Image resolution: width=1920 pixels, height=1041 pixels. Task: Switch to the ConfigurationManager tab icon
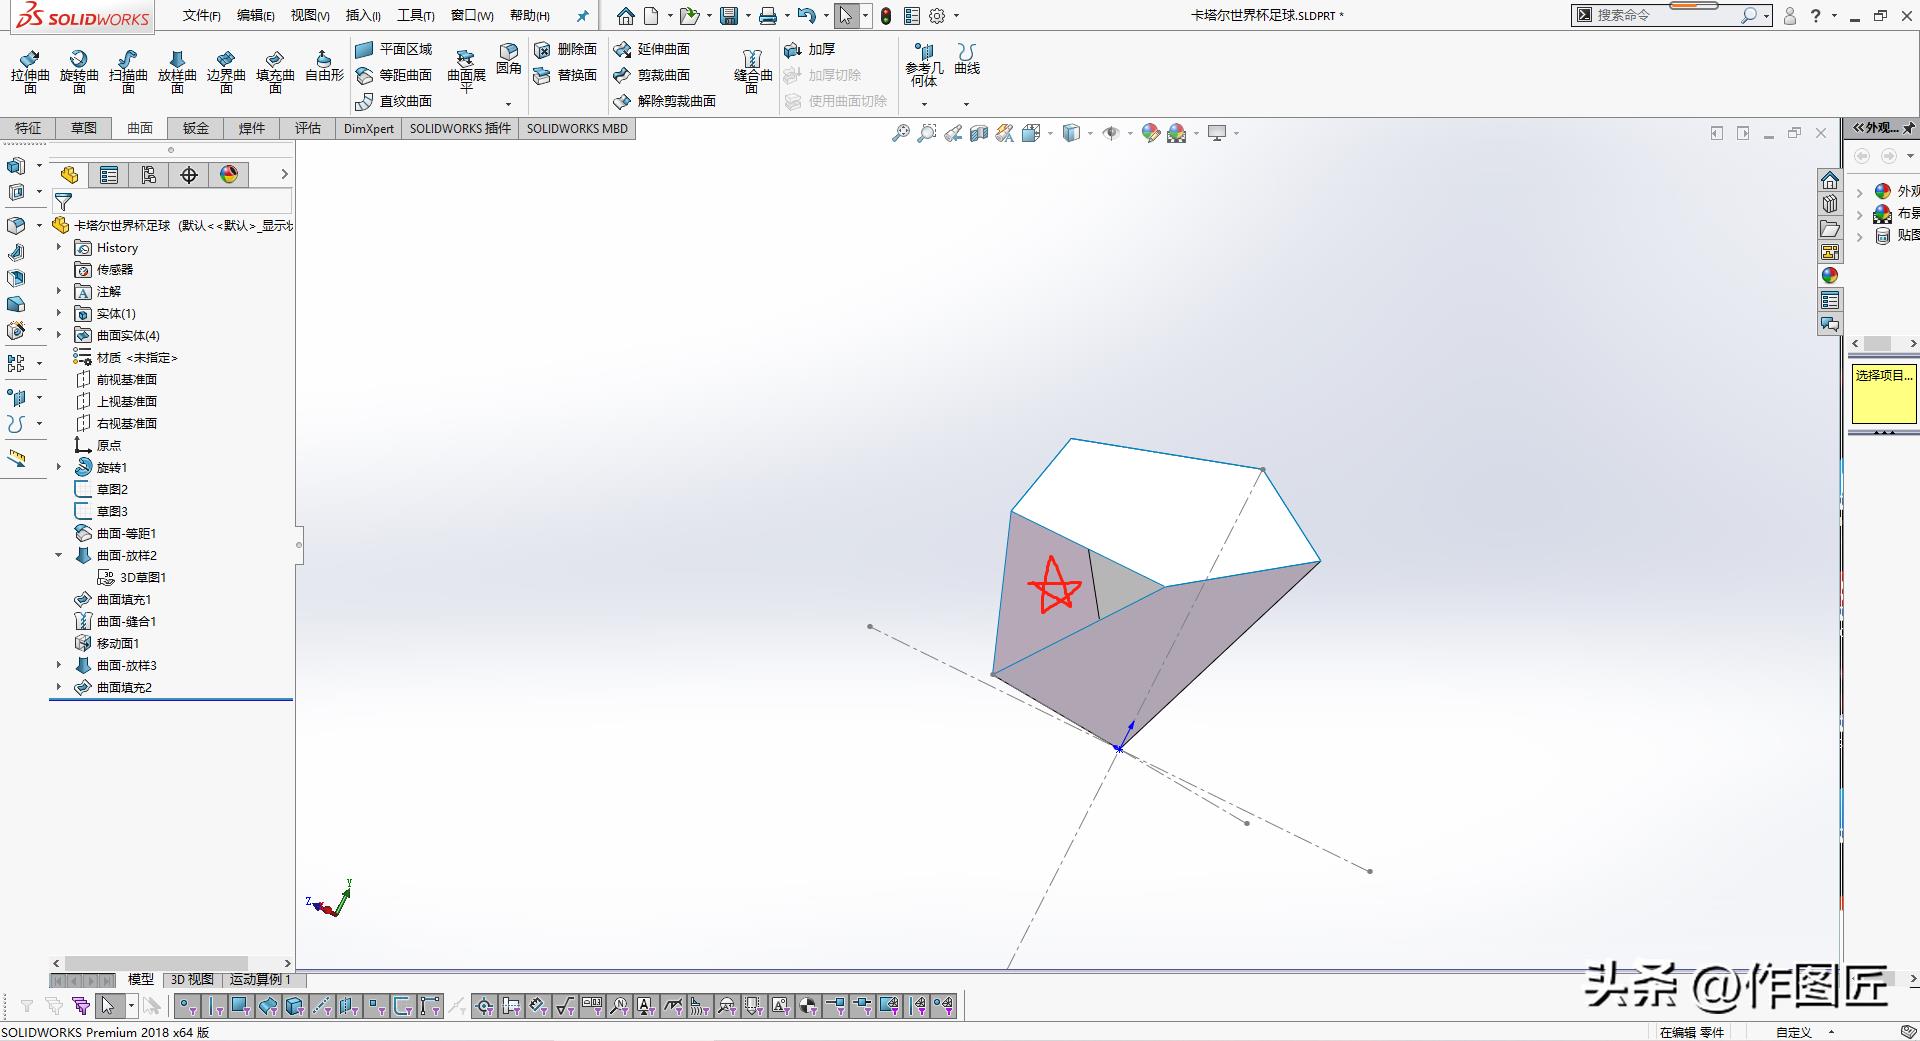click(149, 175)
